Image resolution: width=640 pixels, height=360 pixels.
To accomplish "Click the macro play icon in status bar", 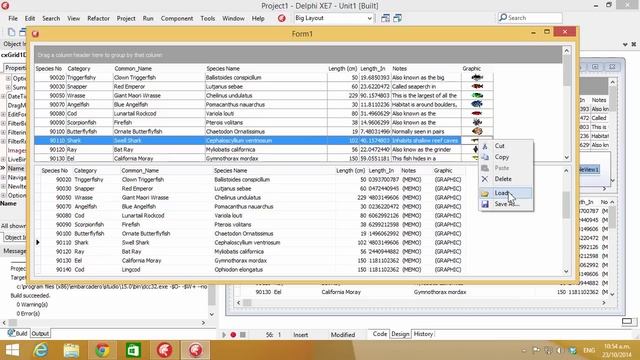I will click(x=224, y=335).
